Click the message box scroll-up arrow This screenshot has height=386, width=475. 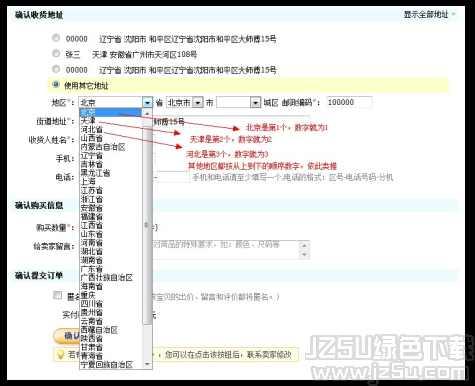click(x=304, y=245)
